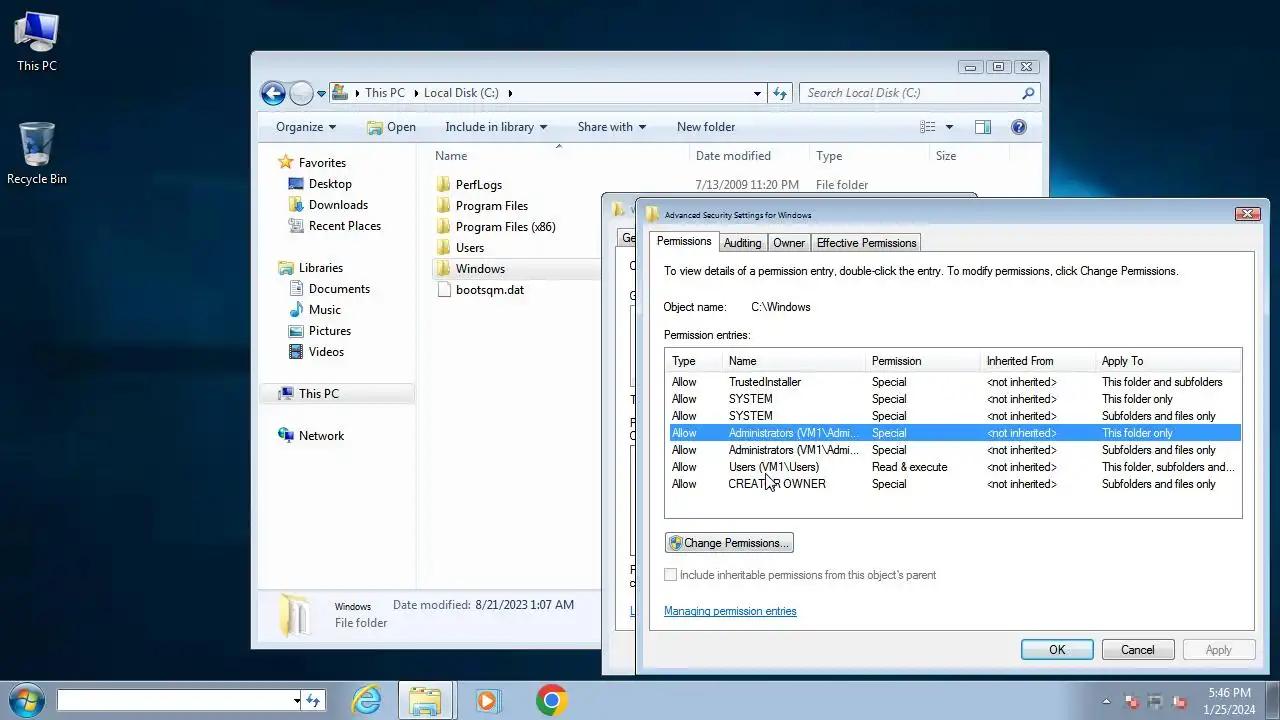Click the Open toolbar button
1280x720 pixels.
coord(391,127)
